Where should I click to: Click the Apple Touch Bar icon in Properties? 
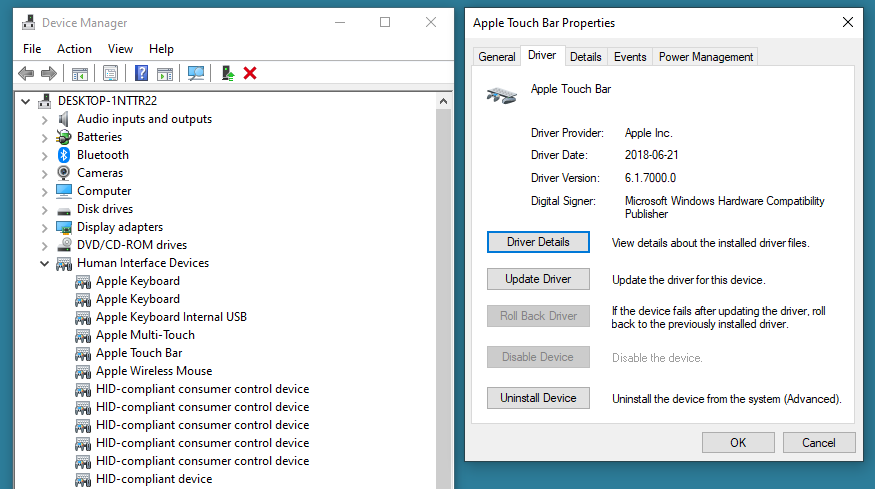coord(502,95)
